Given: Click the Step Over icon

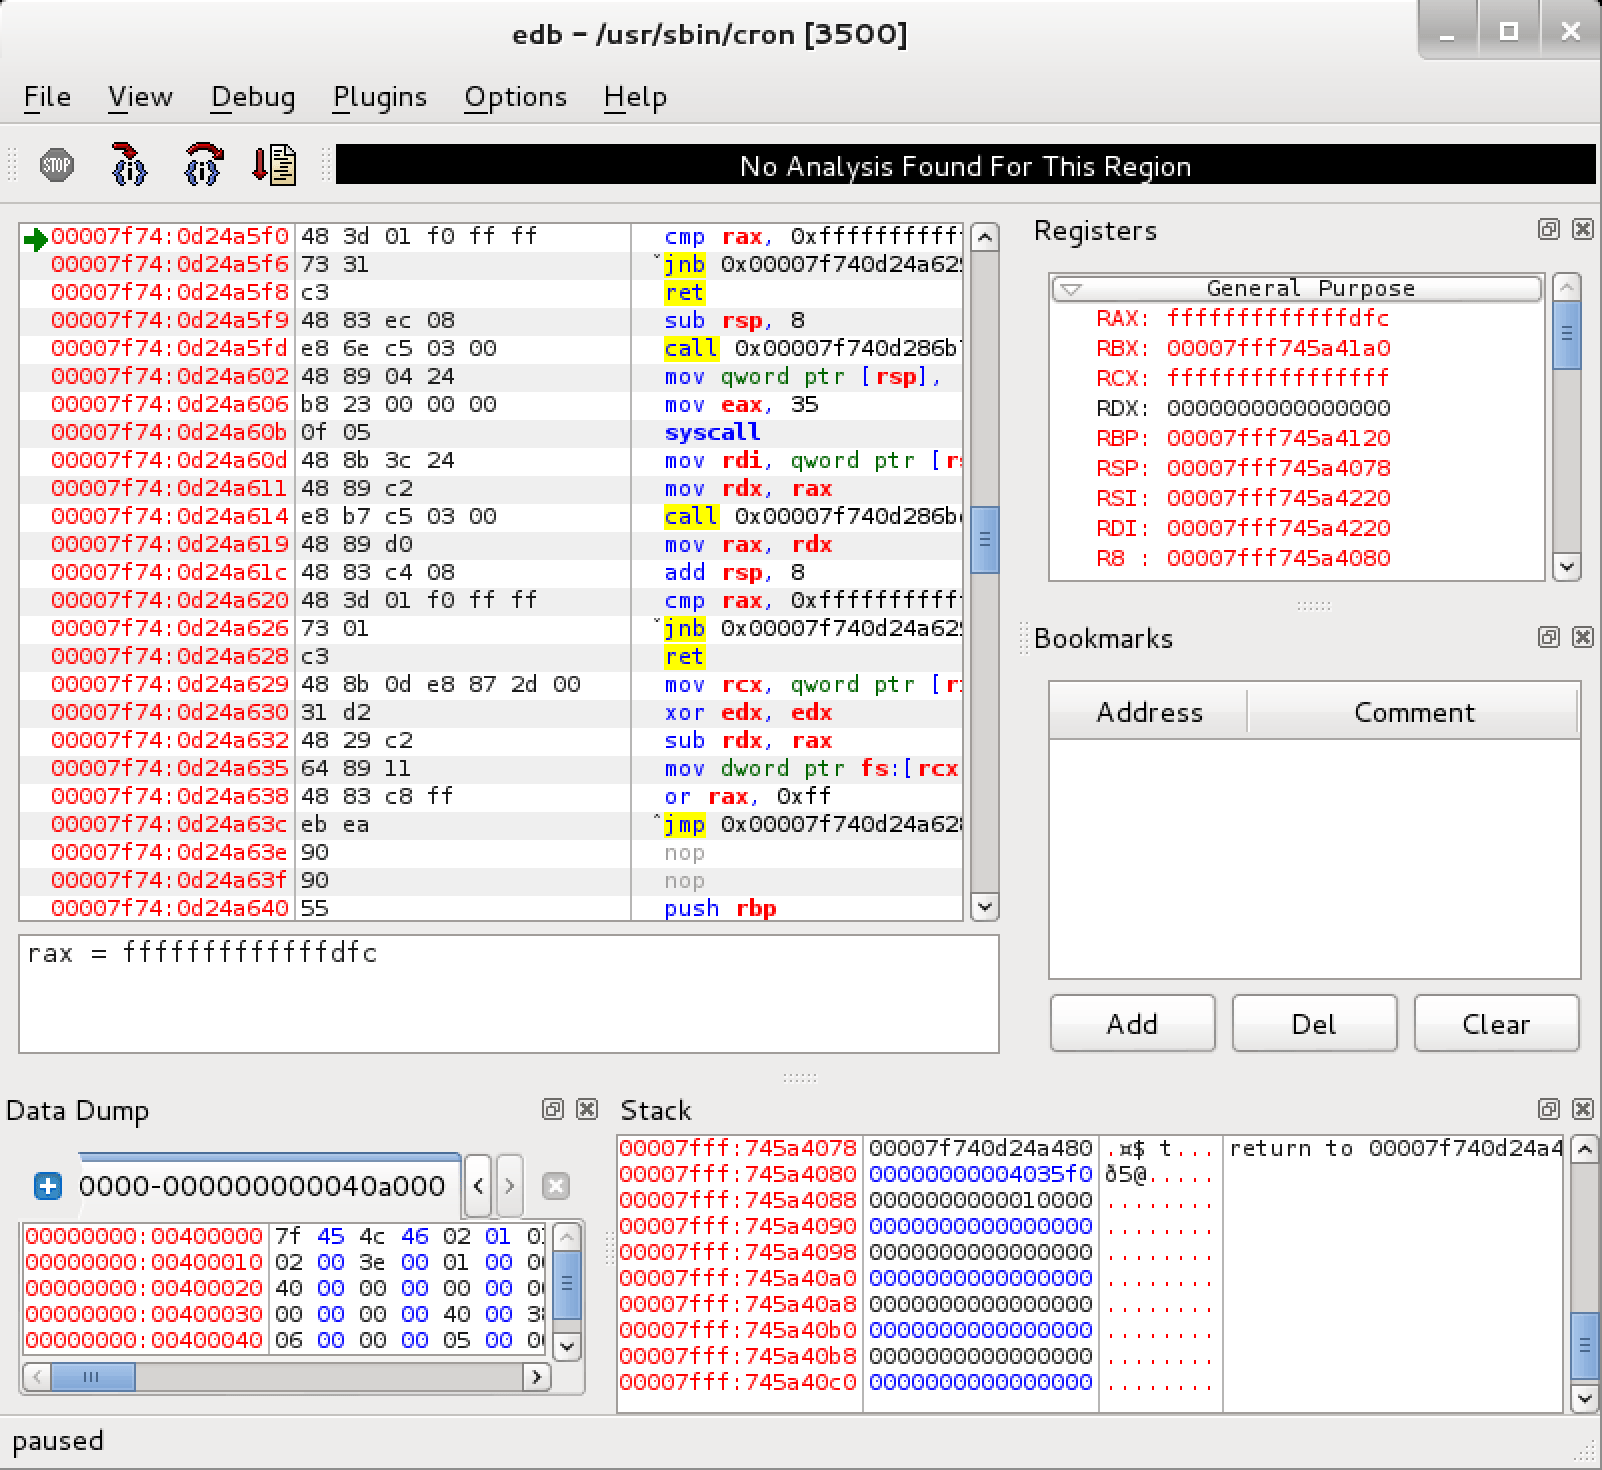Looking at the screenshot, I should tap(202, 166).
